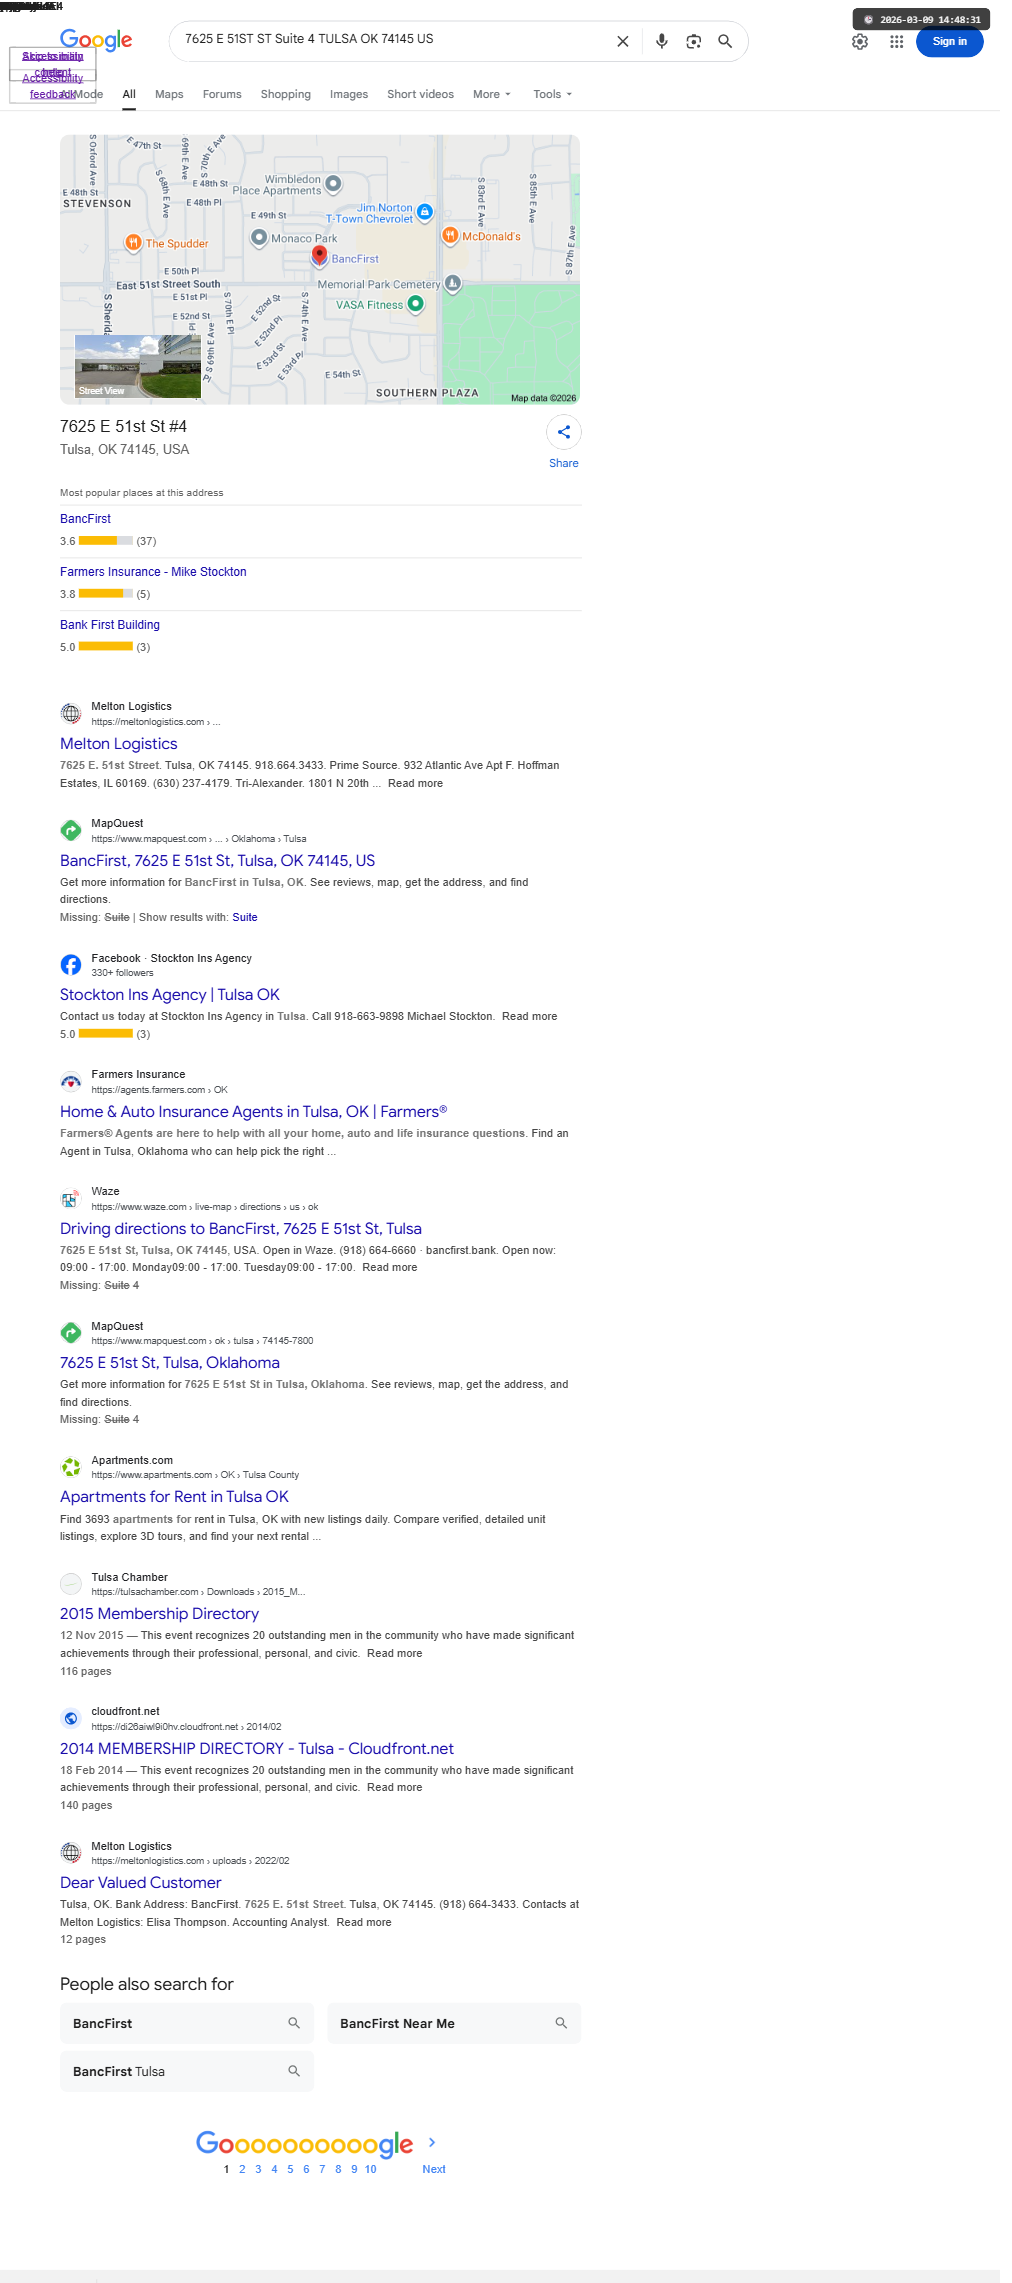Open search by image camera icon
The image size is (1012, 2283).
click(x=693, y=41)
